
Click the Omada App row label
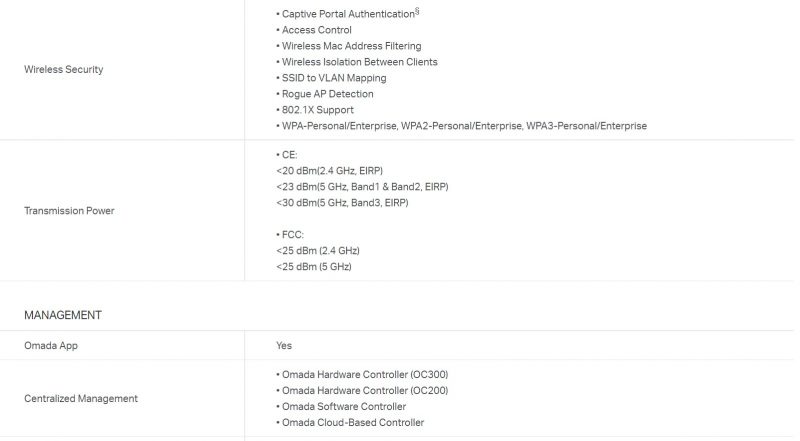[51, 346]
